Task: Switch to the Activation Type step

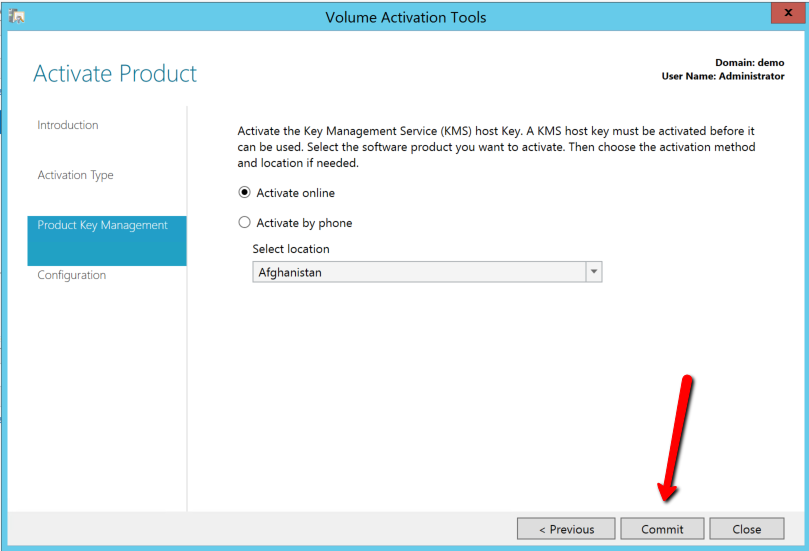Action: coord(75,175)
